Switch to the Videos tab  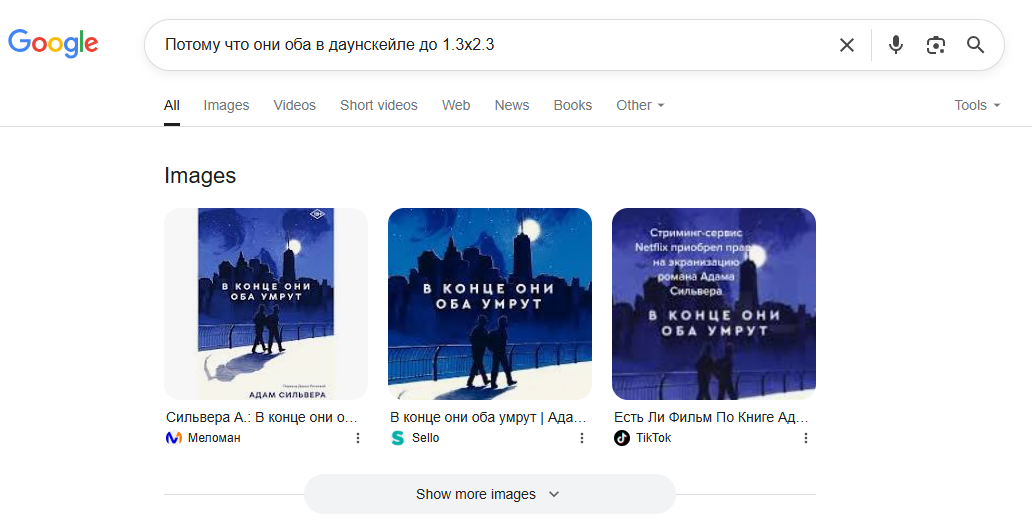coord(294,105)
